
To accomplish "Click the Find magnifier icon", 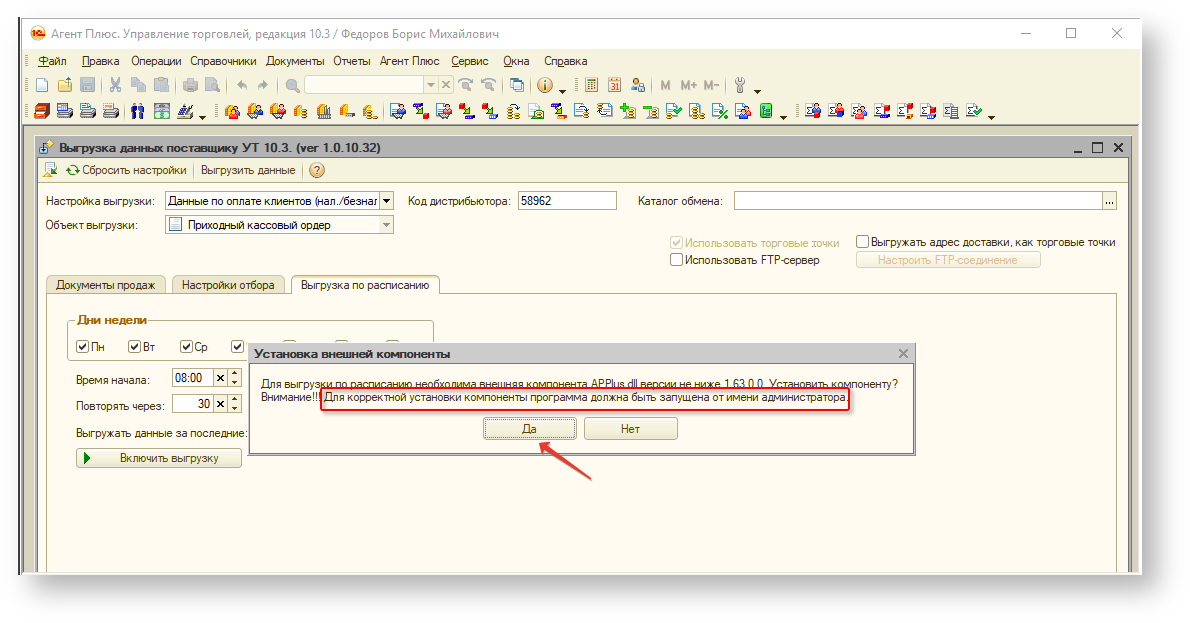I will [x=292, y=85].
